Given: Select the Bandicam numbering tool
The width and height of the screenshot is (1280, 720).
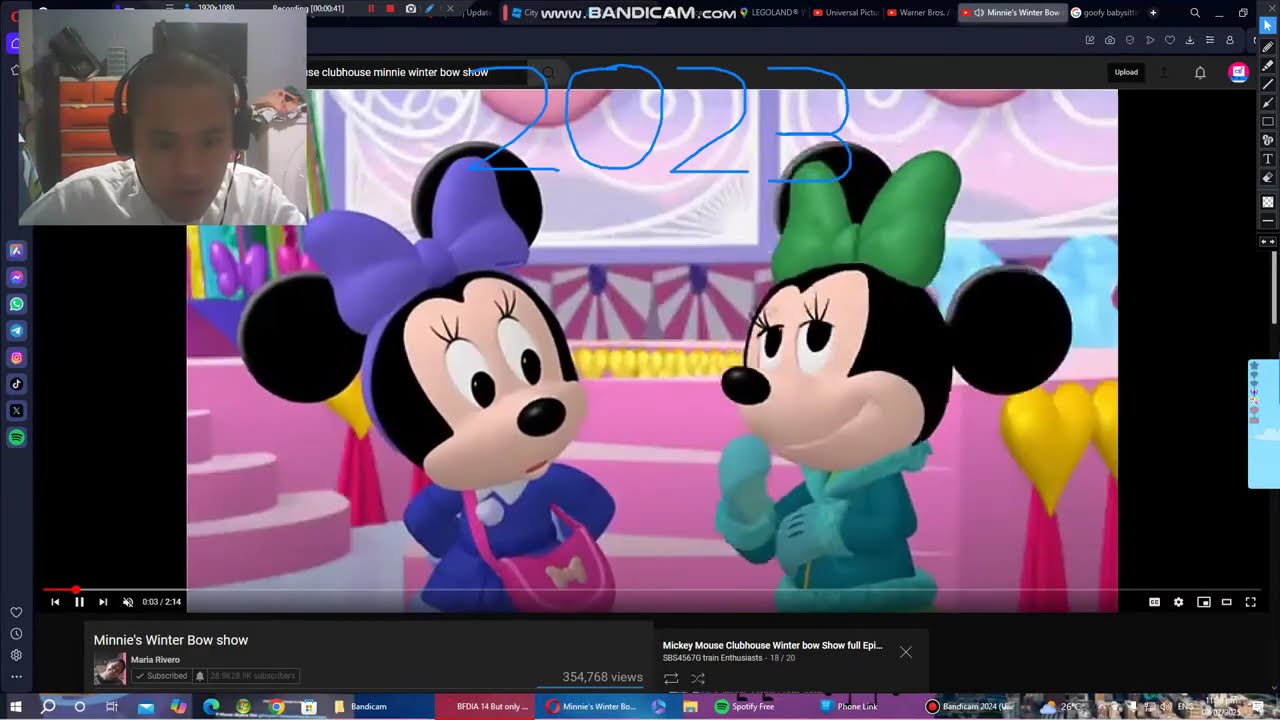Looking at the screenshot, I should 1268,140.
